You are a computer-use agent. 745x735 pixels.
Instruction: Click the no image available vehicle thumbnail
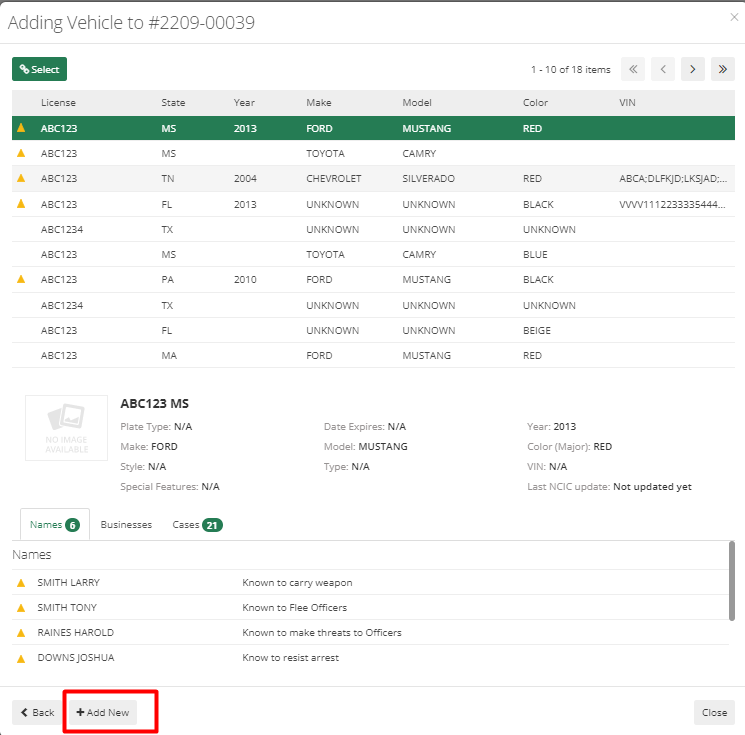click(x=67, y=428)
